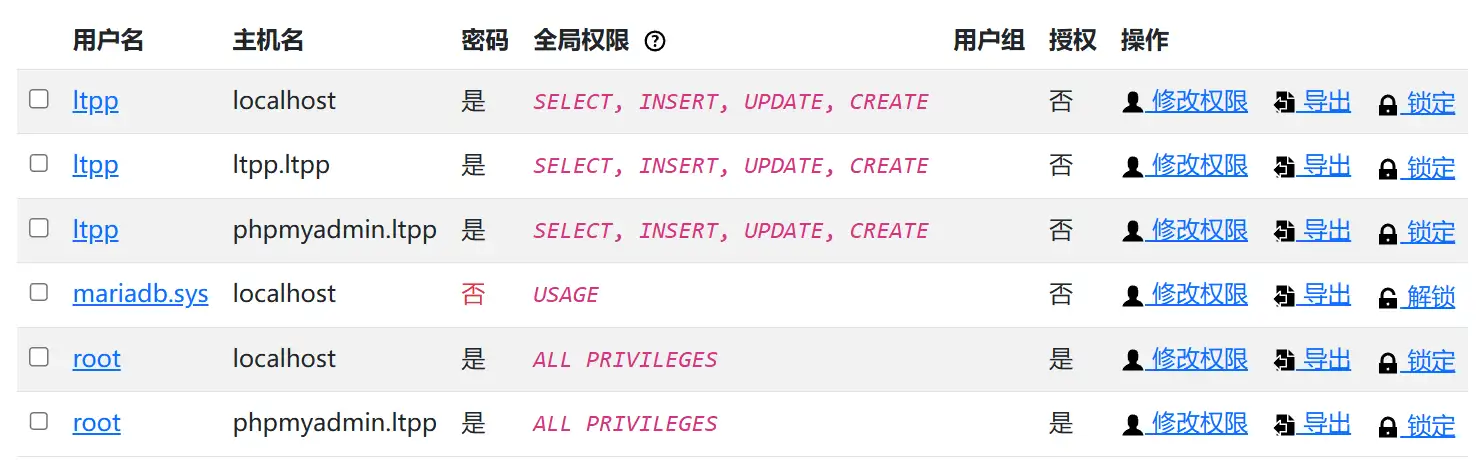Screen dimensions: 1482x468
Task: Open ltpp username link for ltpp.ltpp host
Action: pyautogui.click(x=95, y=165)
